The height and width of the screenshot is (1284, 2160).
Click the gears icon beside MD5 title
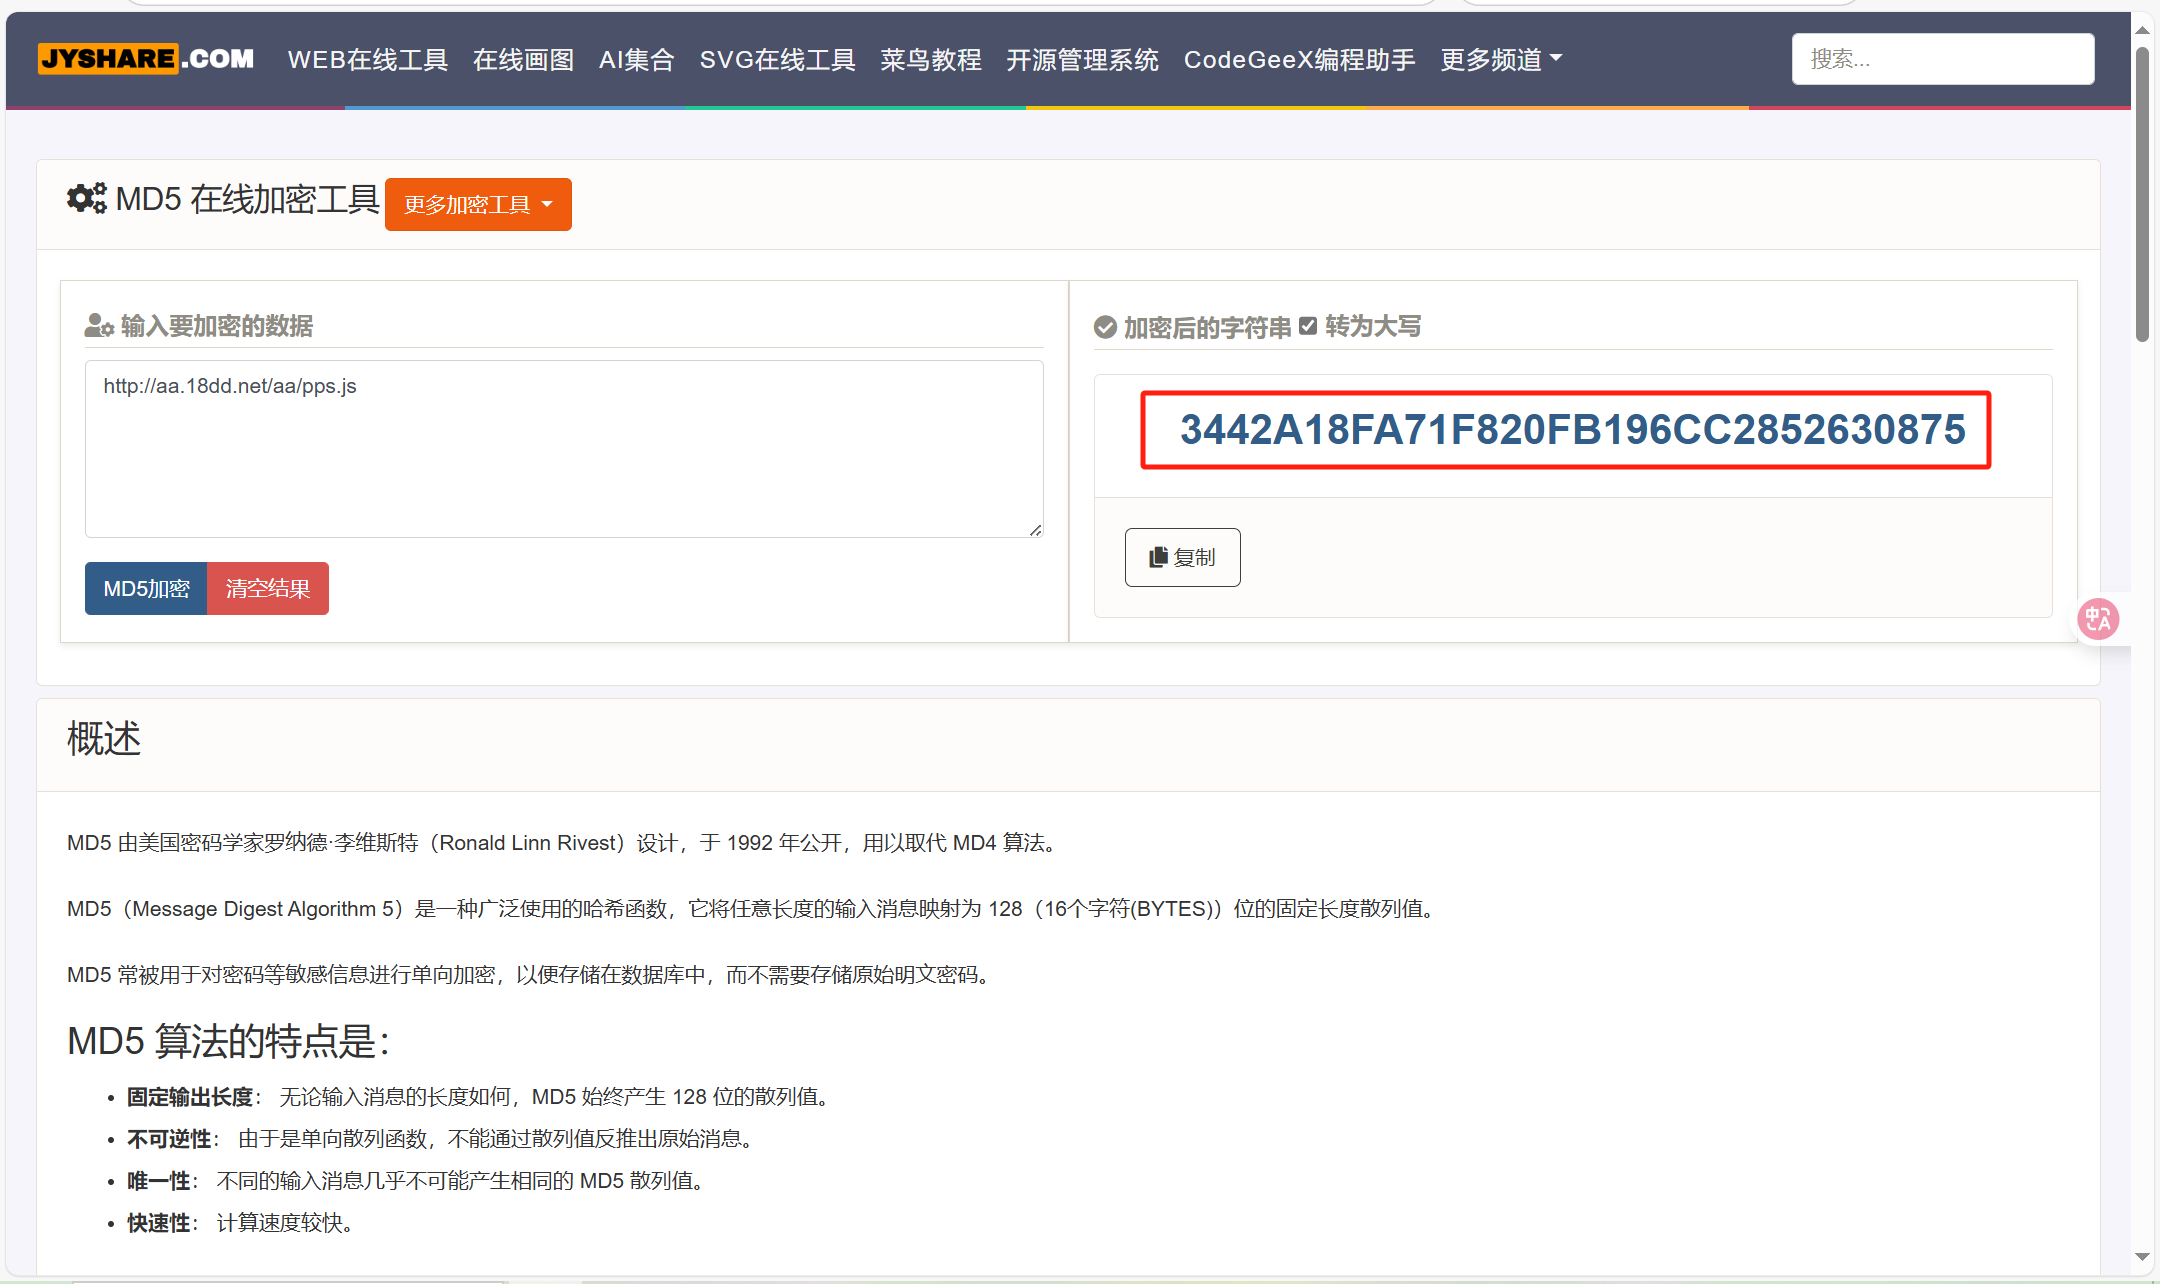click(87, 198)
